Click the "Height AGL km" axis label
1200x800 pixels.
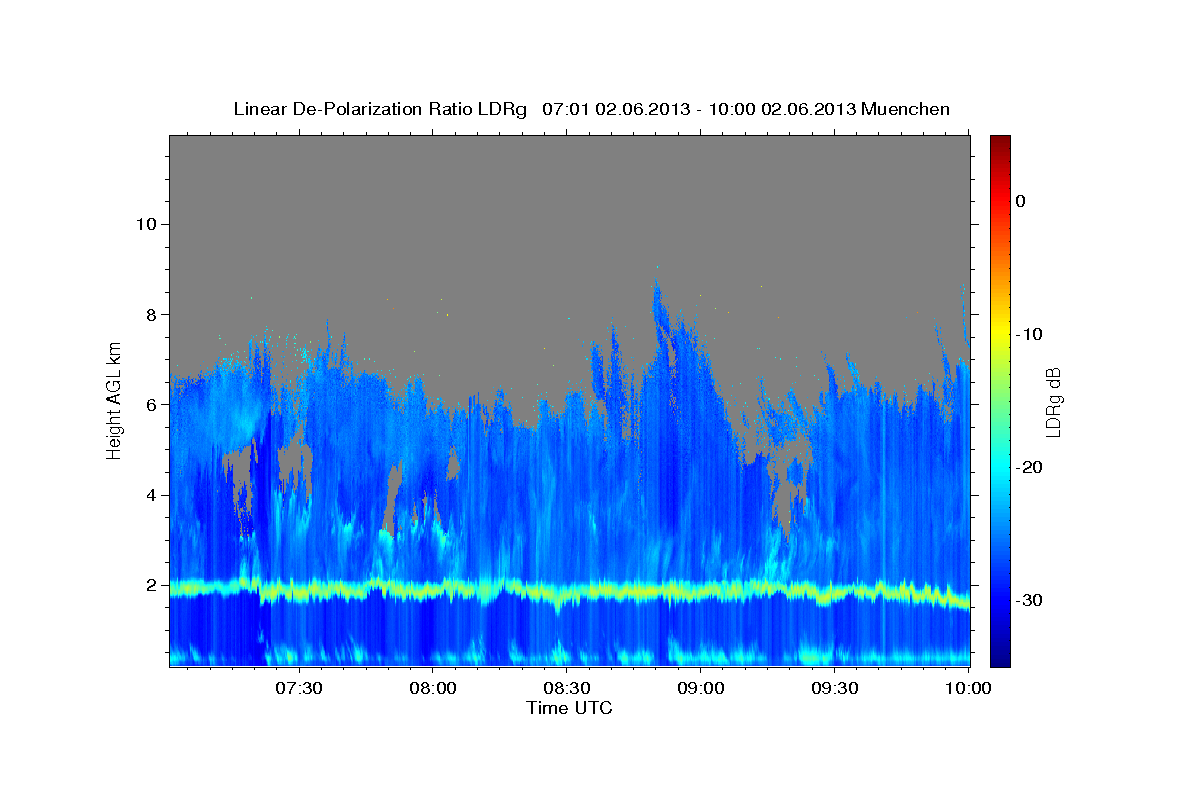[x=115, y=400]
